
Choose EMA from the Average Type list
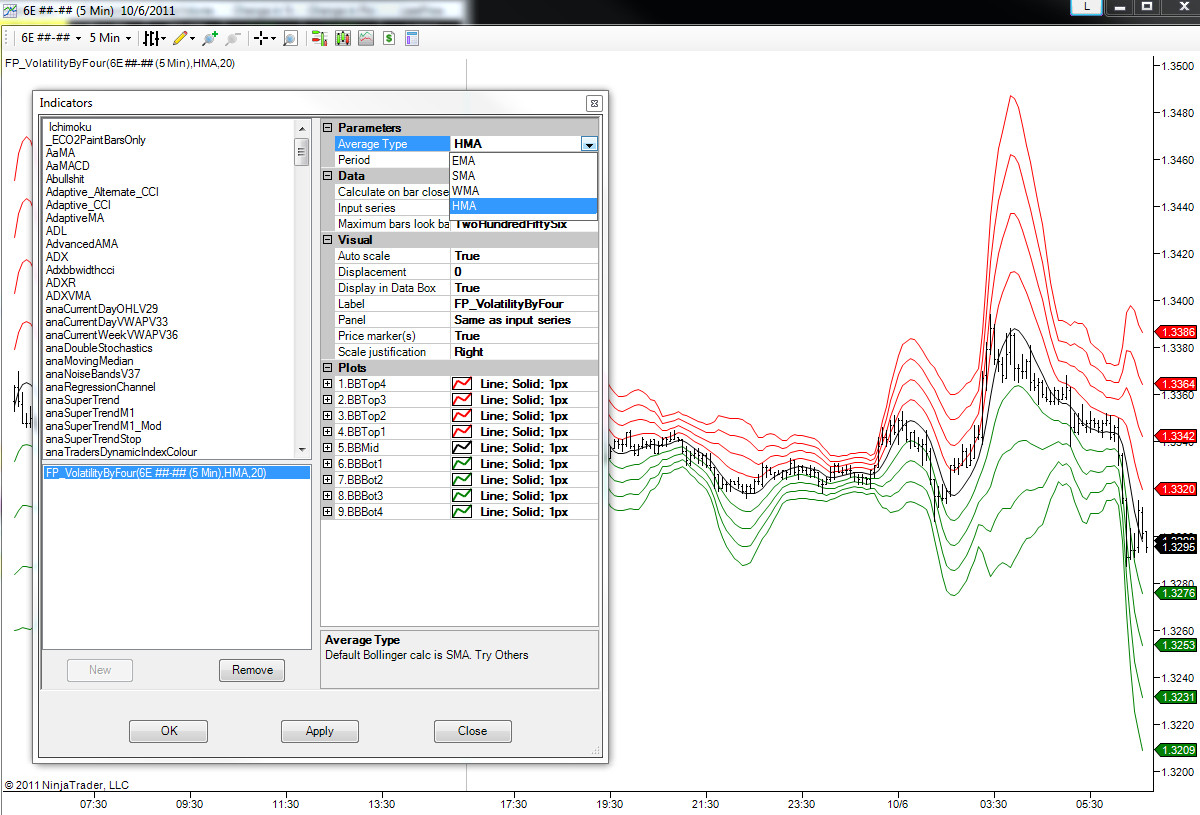523,160
